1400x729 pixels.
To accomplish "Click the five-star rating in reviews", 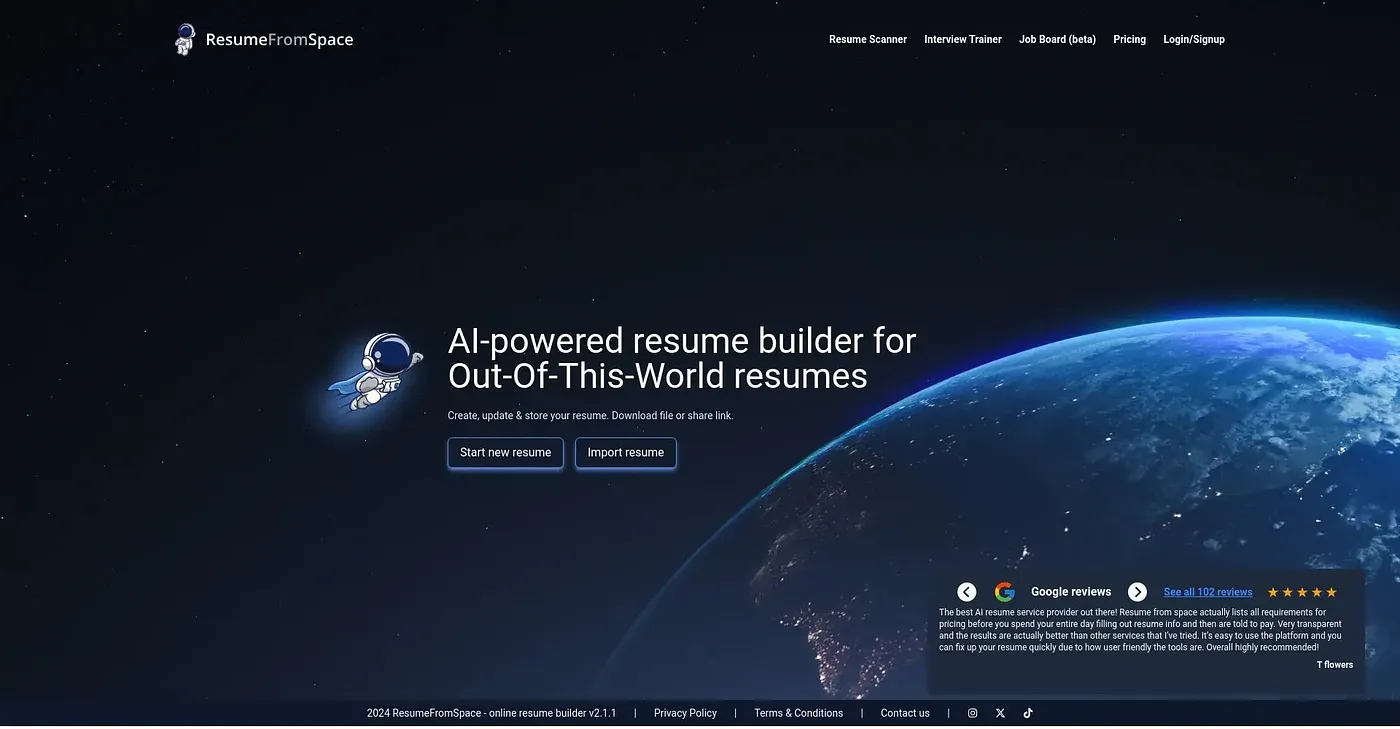I will 1302,592.
